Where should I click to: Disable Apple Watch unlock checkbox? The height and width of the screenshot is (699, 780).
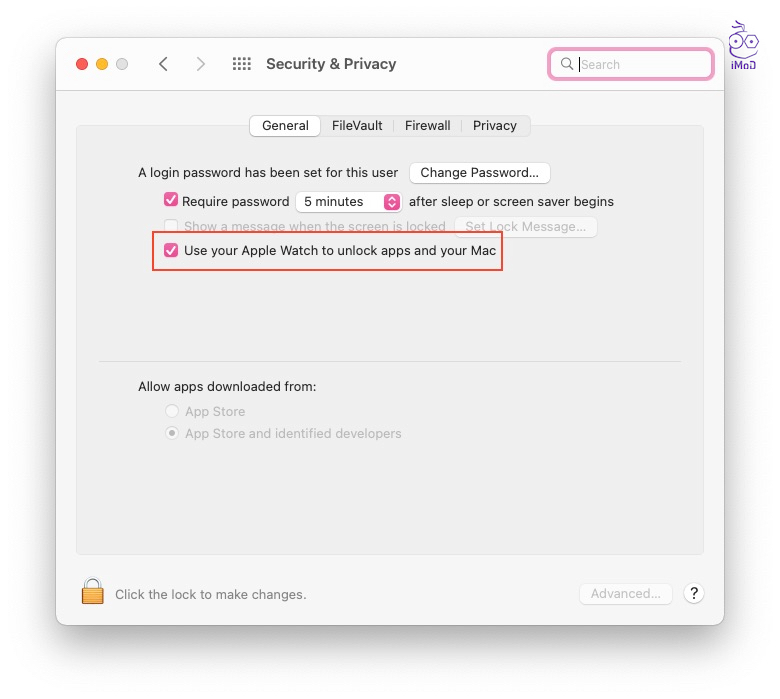pos(171,250)
